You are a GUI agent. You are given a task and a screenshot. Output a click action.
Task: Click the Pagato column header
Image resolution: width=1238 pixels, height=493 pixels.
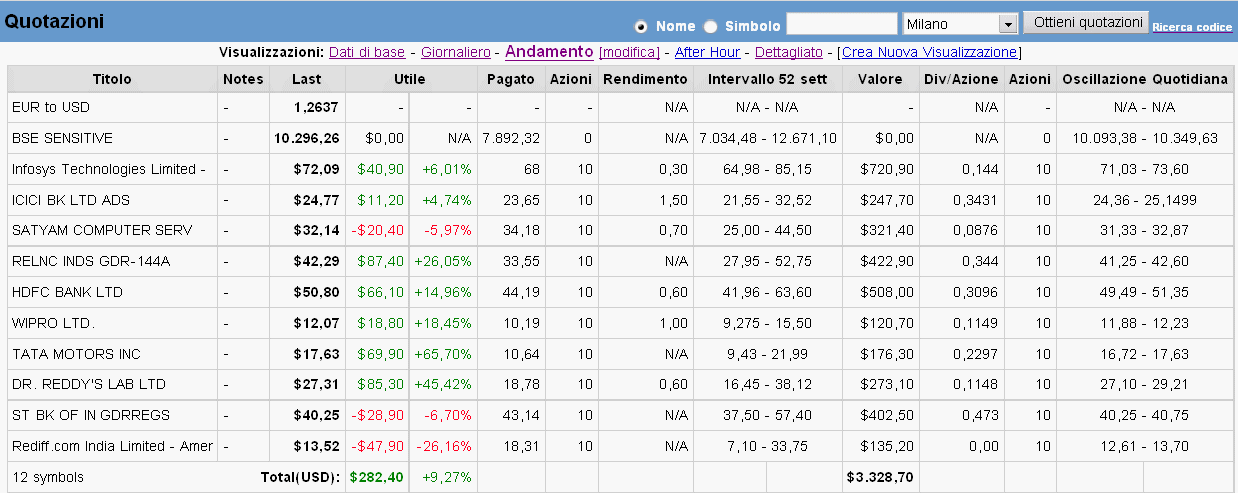pos(511,79)
